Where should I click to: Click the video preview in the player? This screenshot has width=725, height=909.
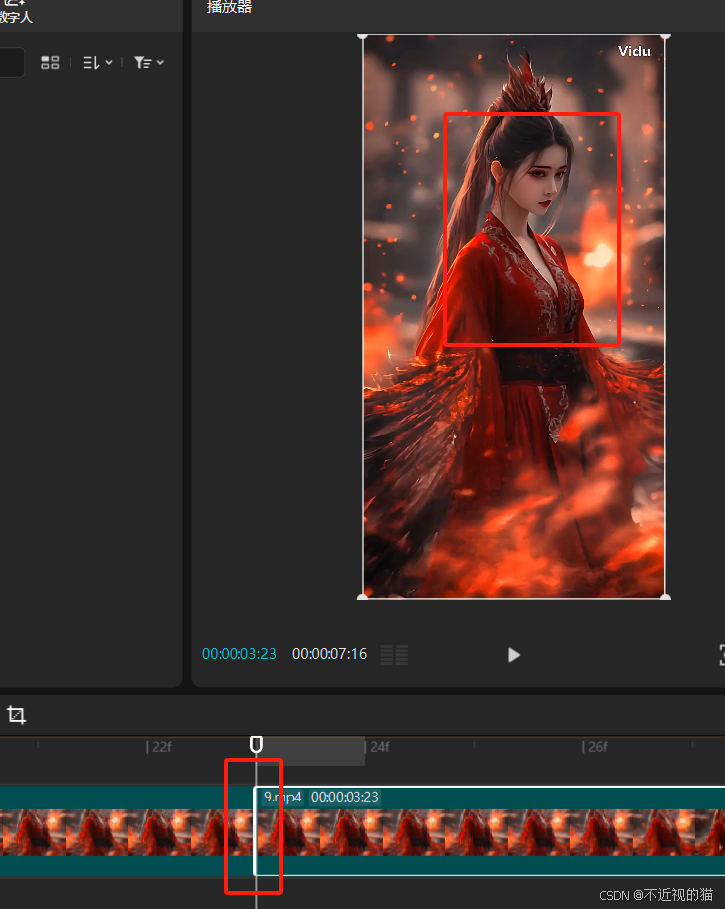(x=513, y=317)
